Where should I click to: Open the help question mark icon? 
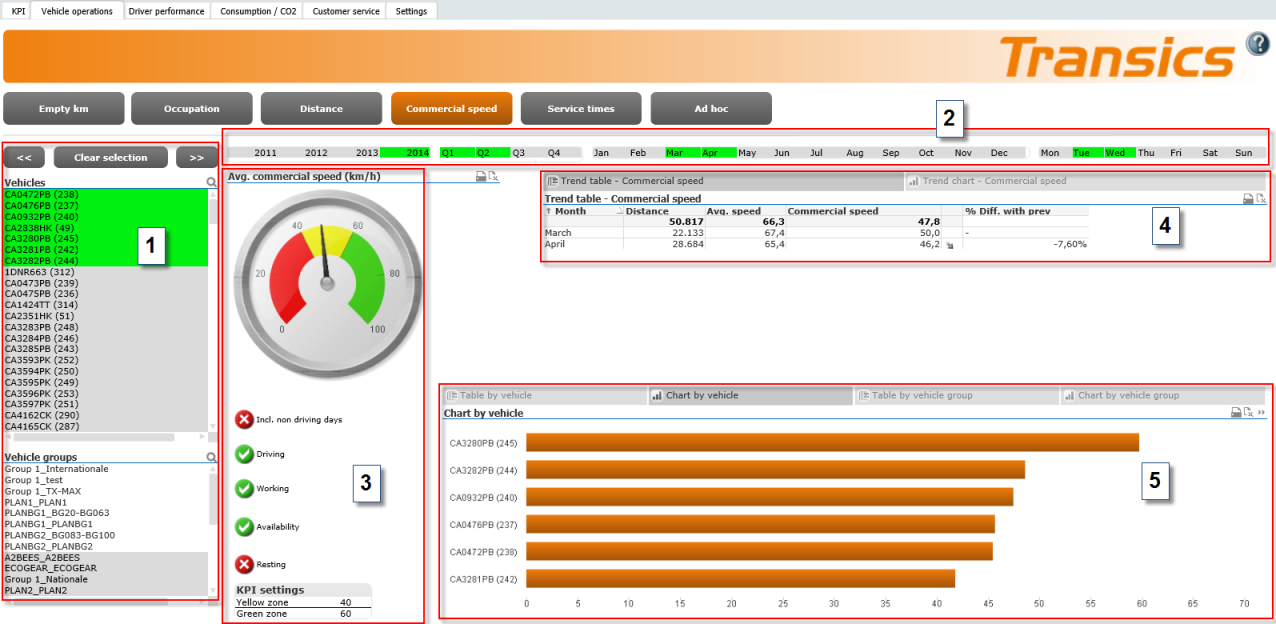coord(1257,44)
